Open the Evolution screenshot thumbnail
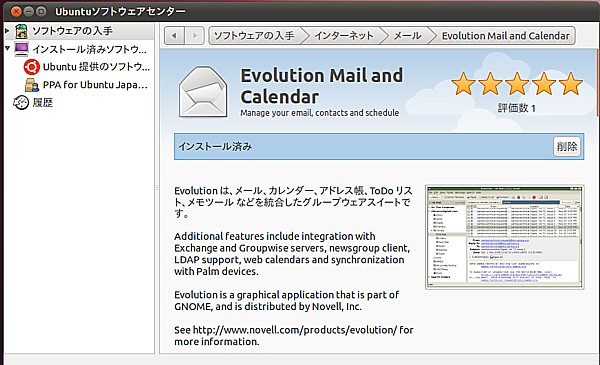 click(x=505, y=237)
